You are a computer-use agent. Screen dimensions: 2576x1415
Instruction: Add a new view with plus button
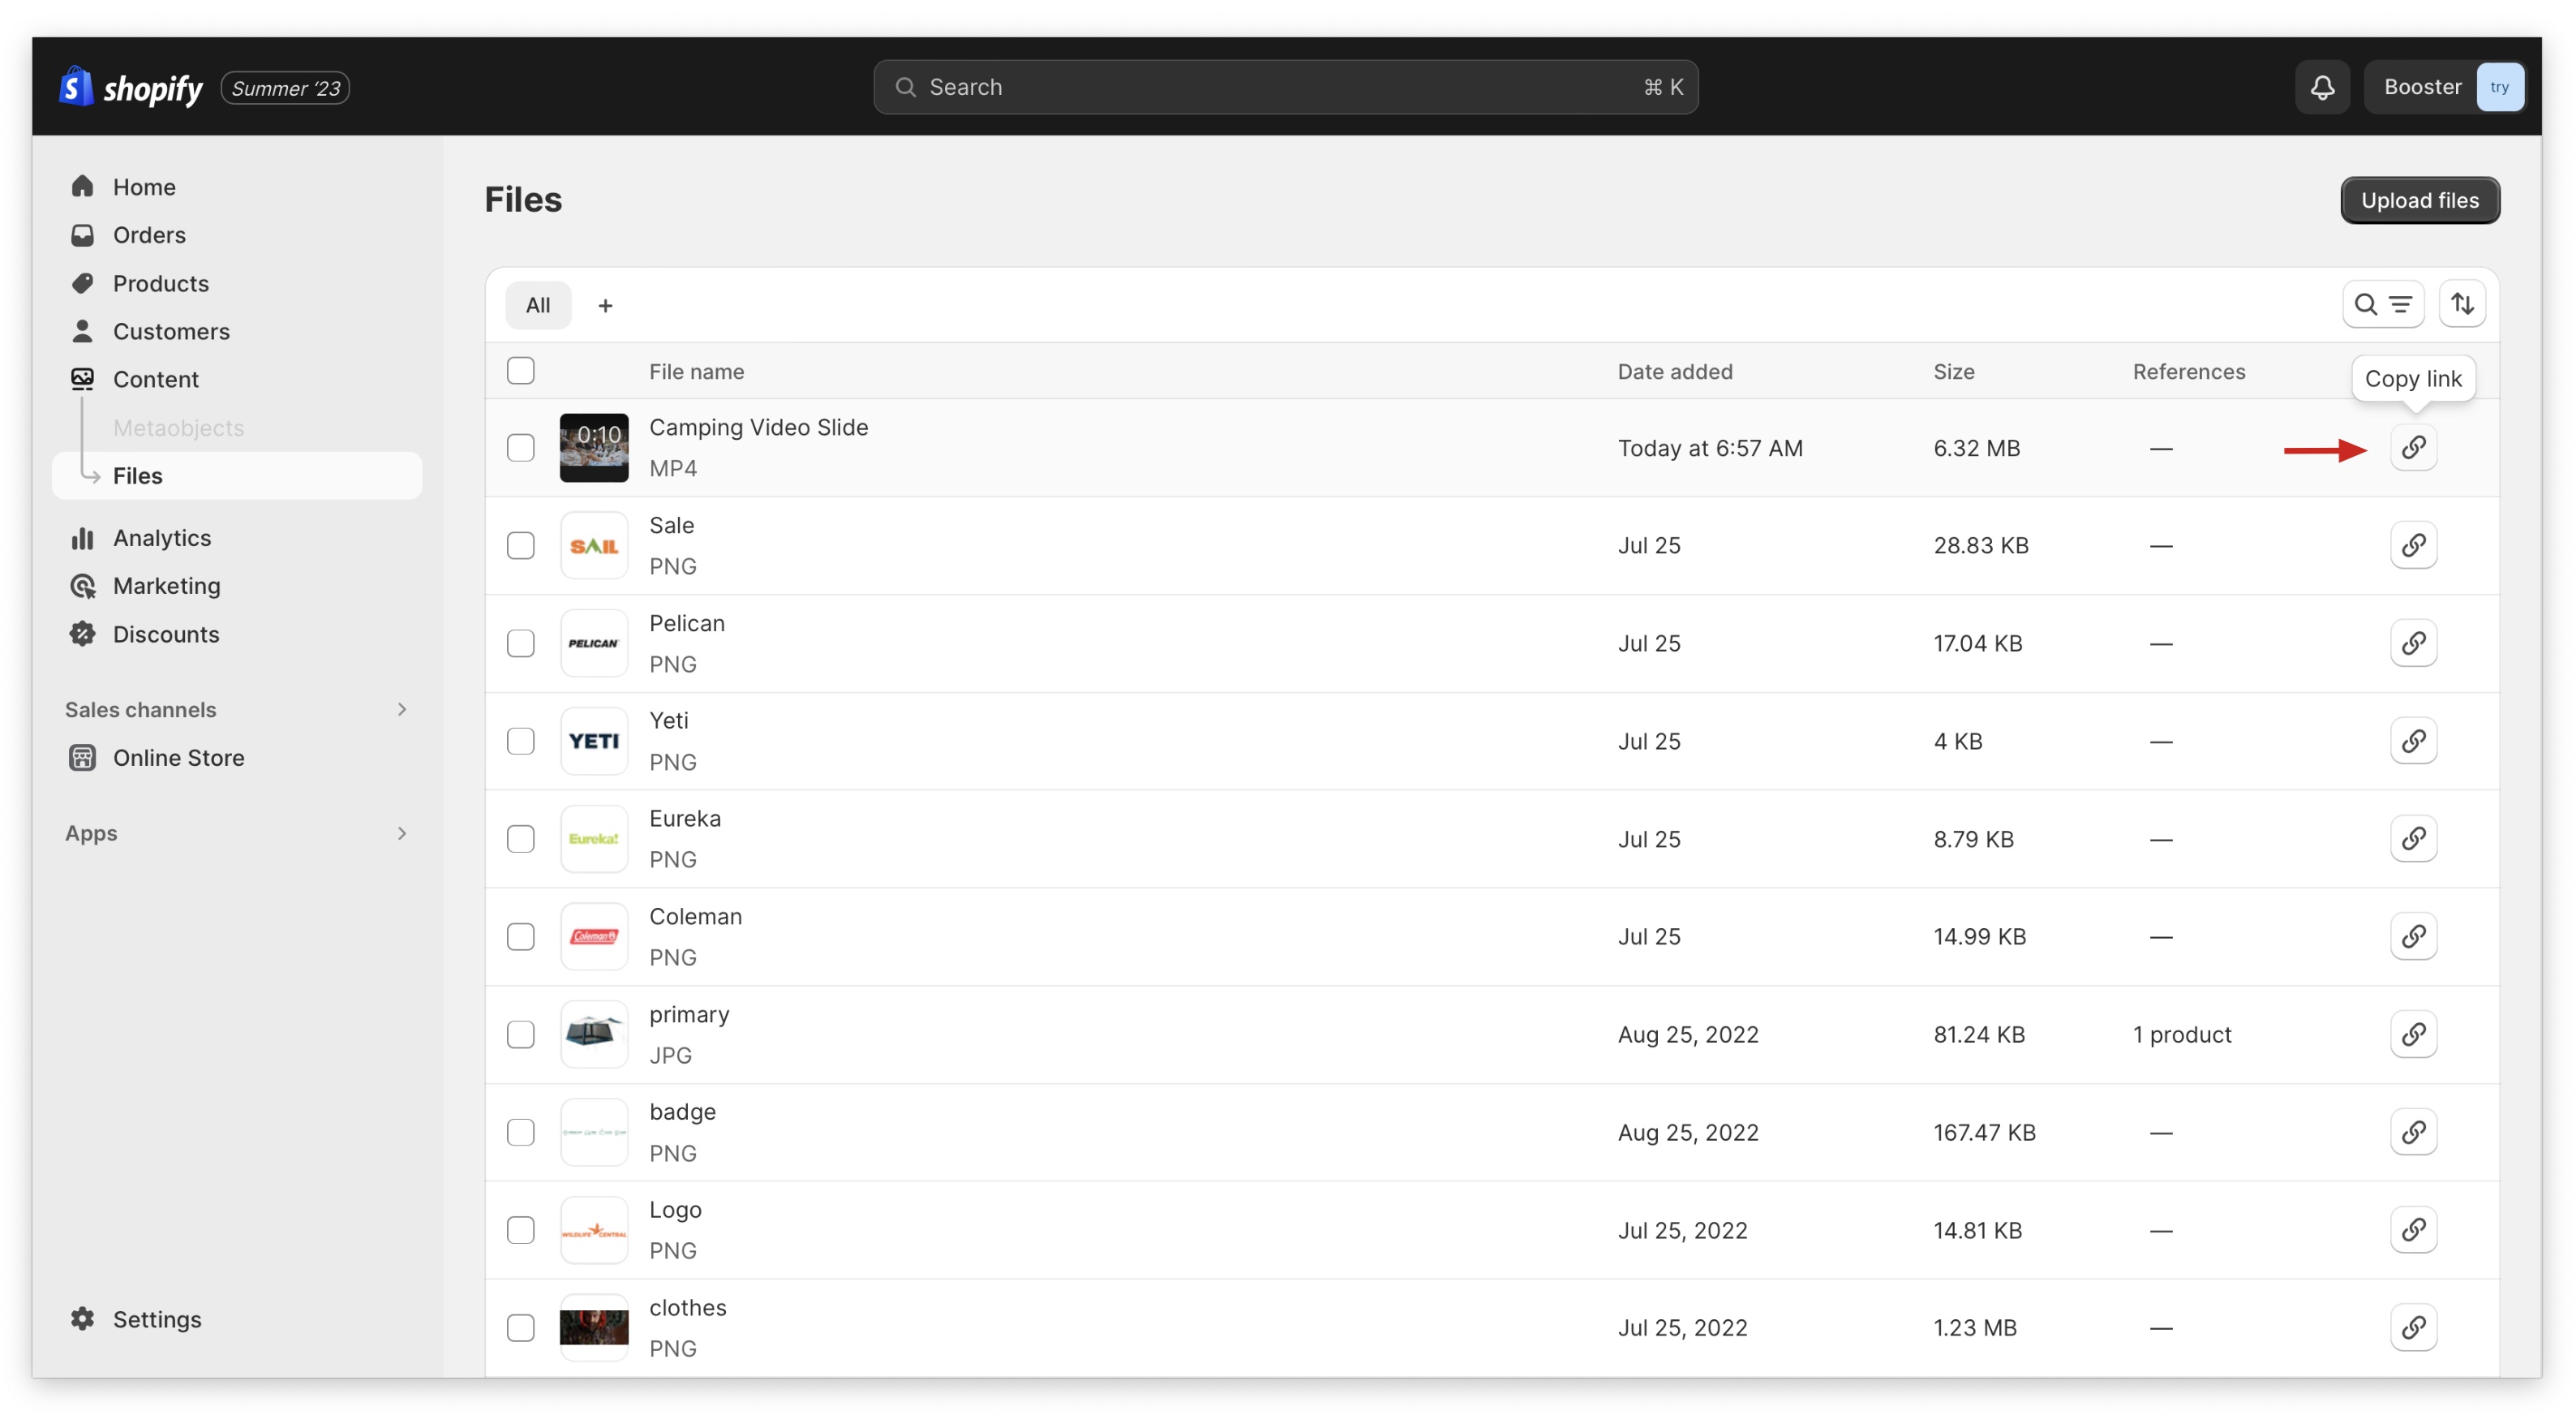coord(605,305)
